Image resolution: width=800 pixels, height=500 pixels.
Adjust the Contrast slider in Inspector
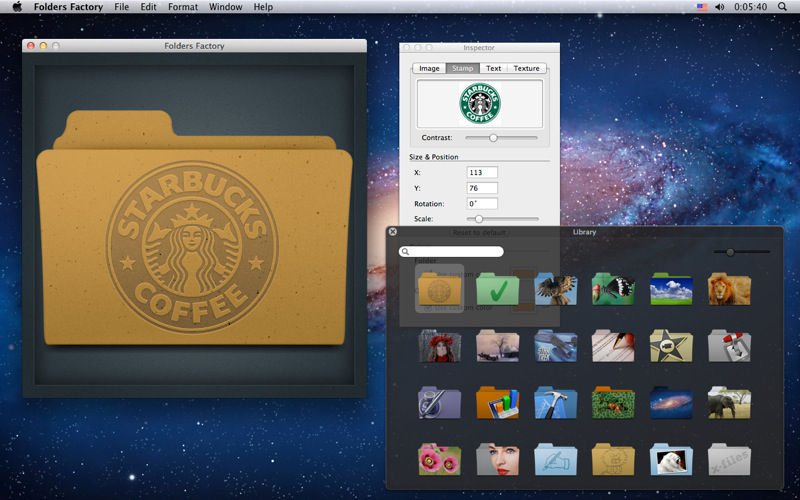point(493,138)
